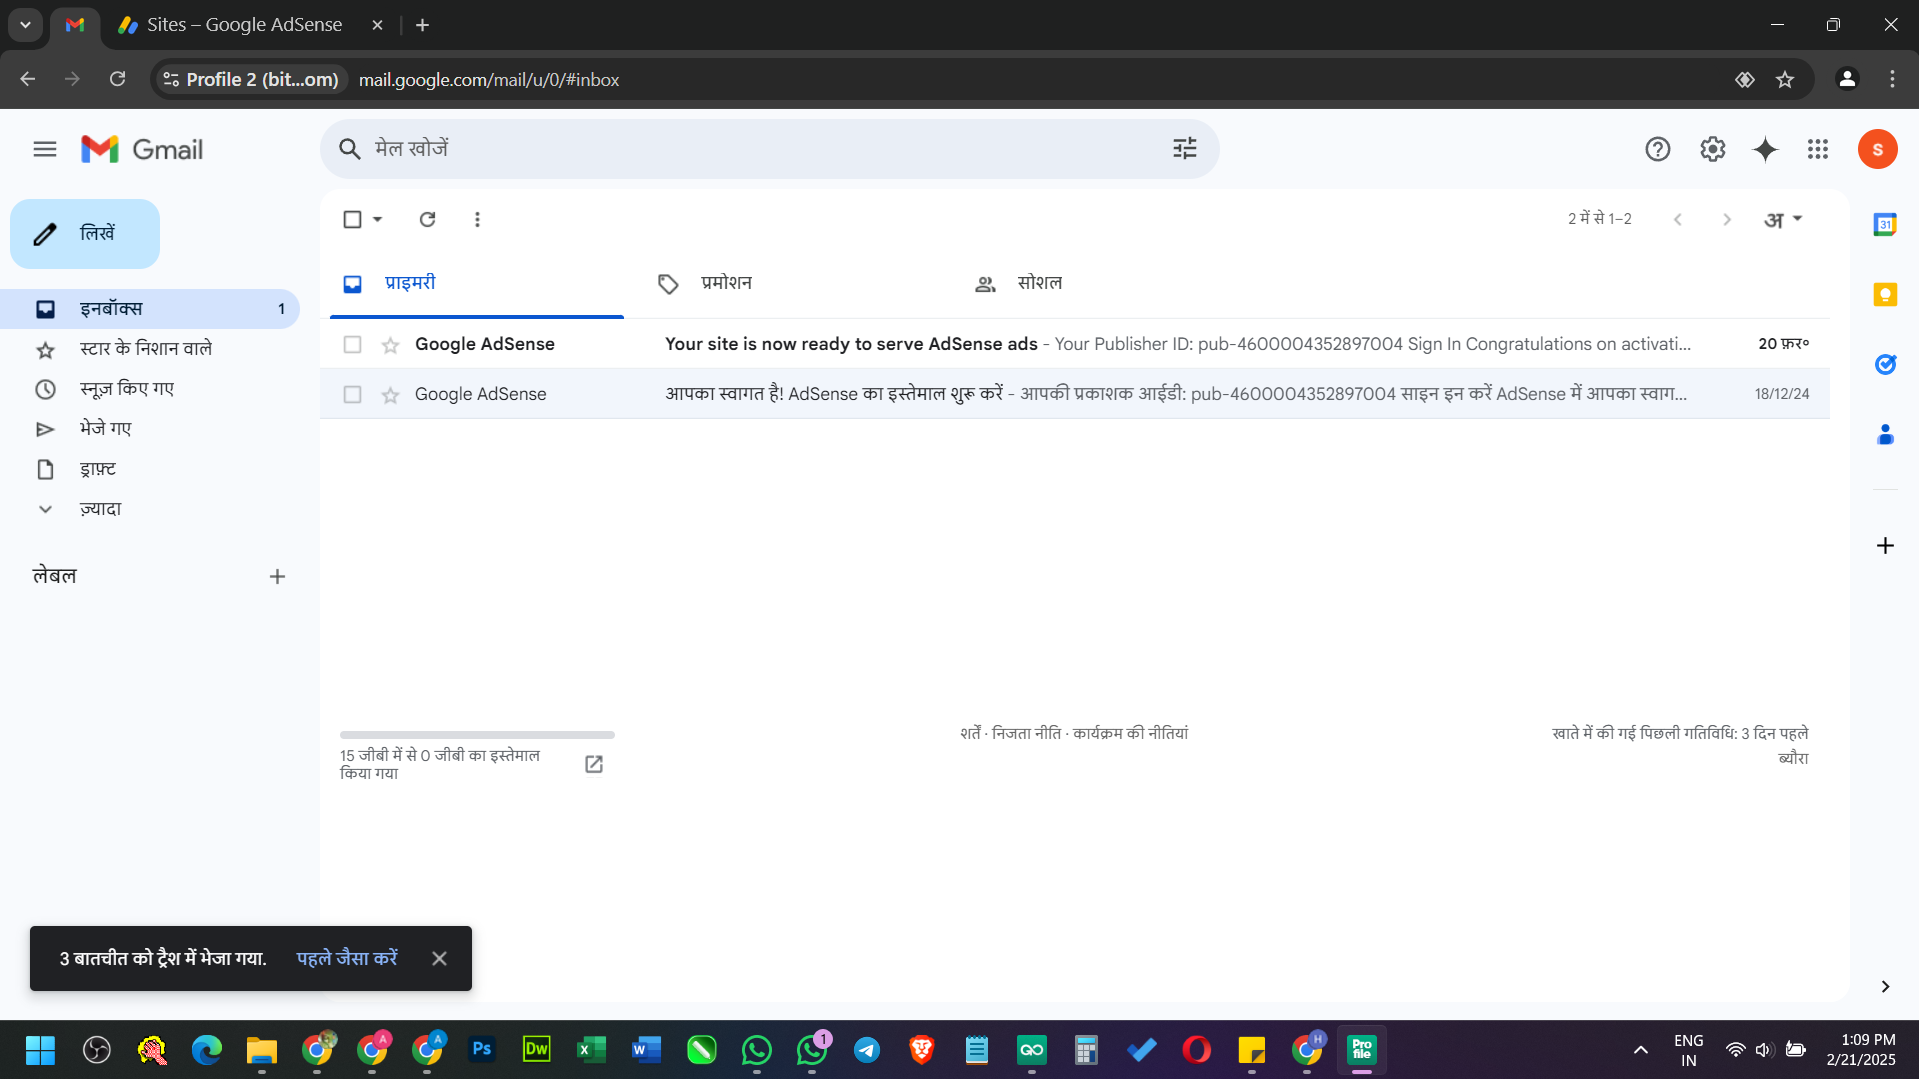Open the निजता नीति link
The height and width of the screenshot is (1079, 1919).
(1026, 733)
